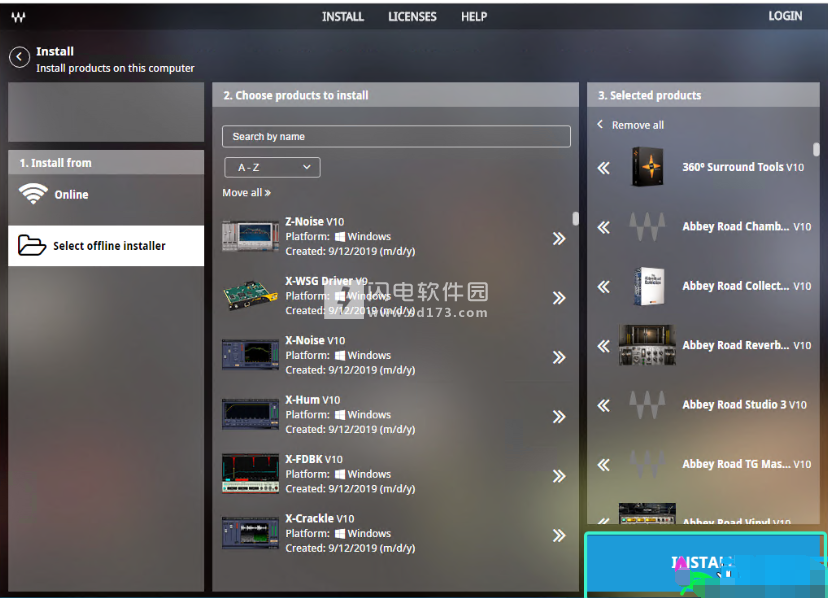Click Move all link
This screenshot has height=598, width=828.
click(247, 193)
